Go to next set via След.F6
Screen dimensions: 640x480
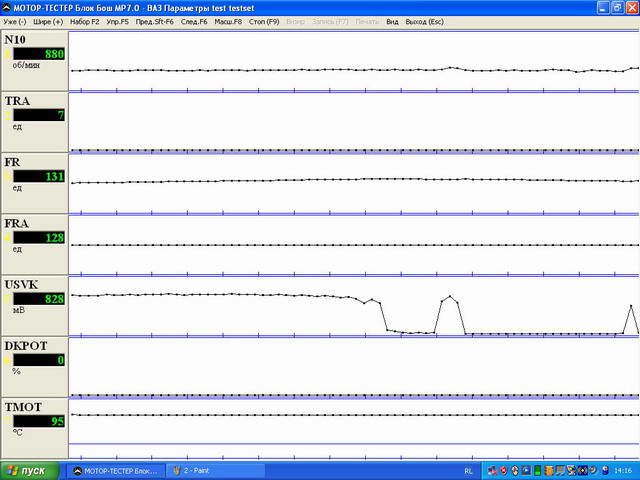tap(194, 22)
